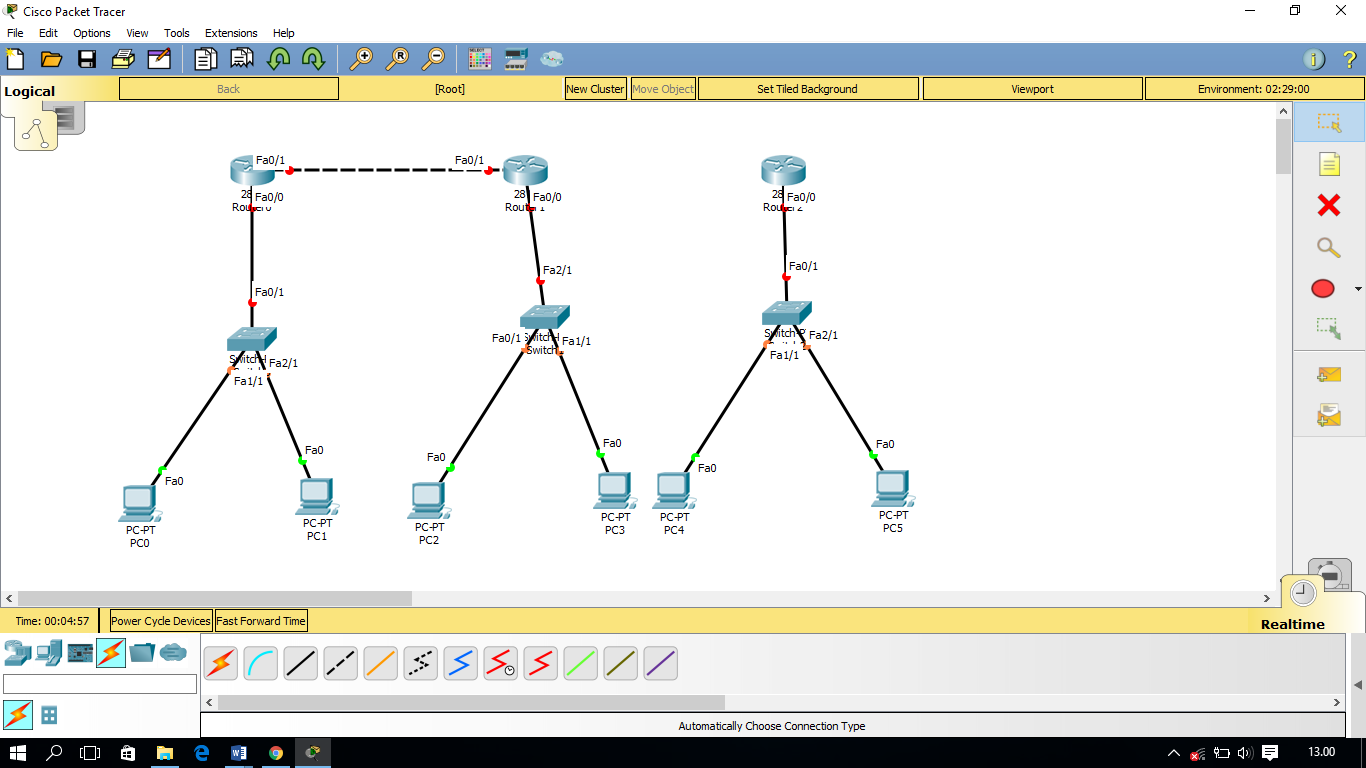Select the Serial DCE connection
This screenshot has height=768, width=1366.
click(500, 663)
